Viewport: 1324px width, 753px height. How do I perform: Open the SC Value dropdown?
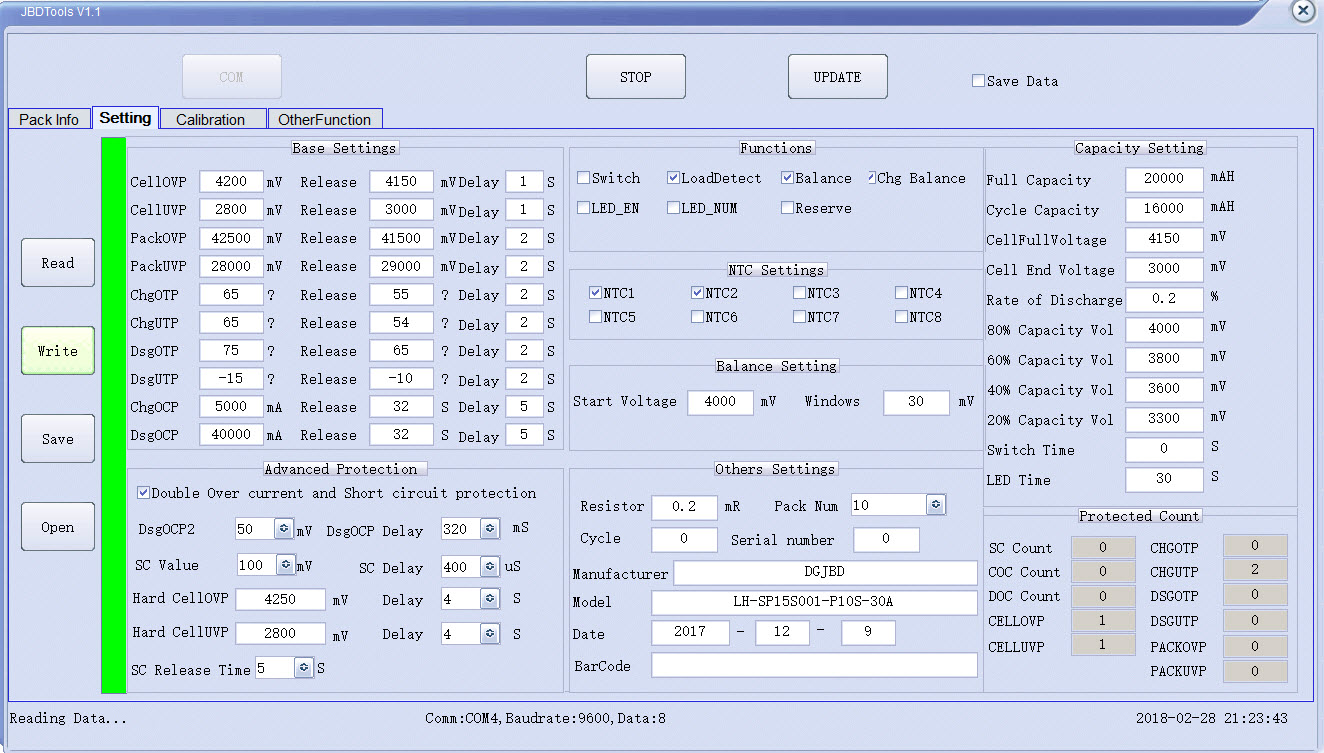pyautogui.click(x=284, y=566)
